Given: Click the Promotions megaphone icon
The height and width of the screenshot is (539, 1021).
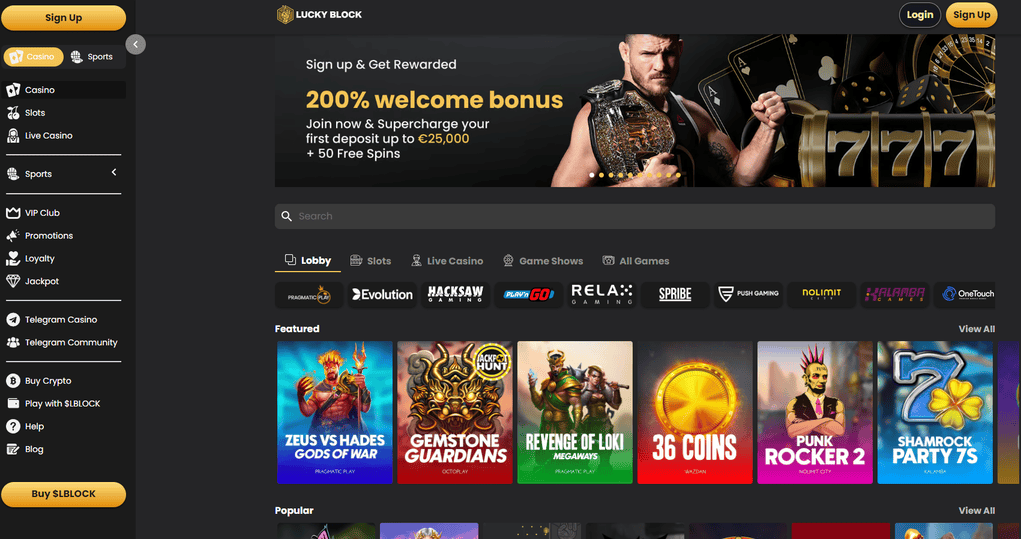Looking at the screenshot, I should click(x=13, y=236).
